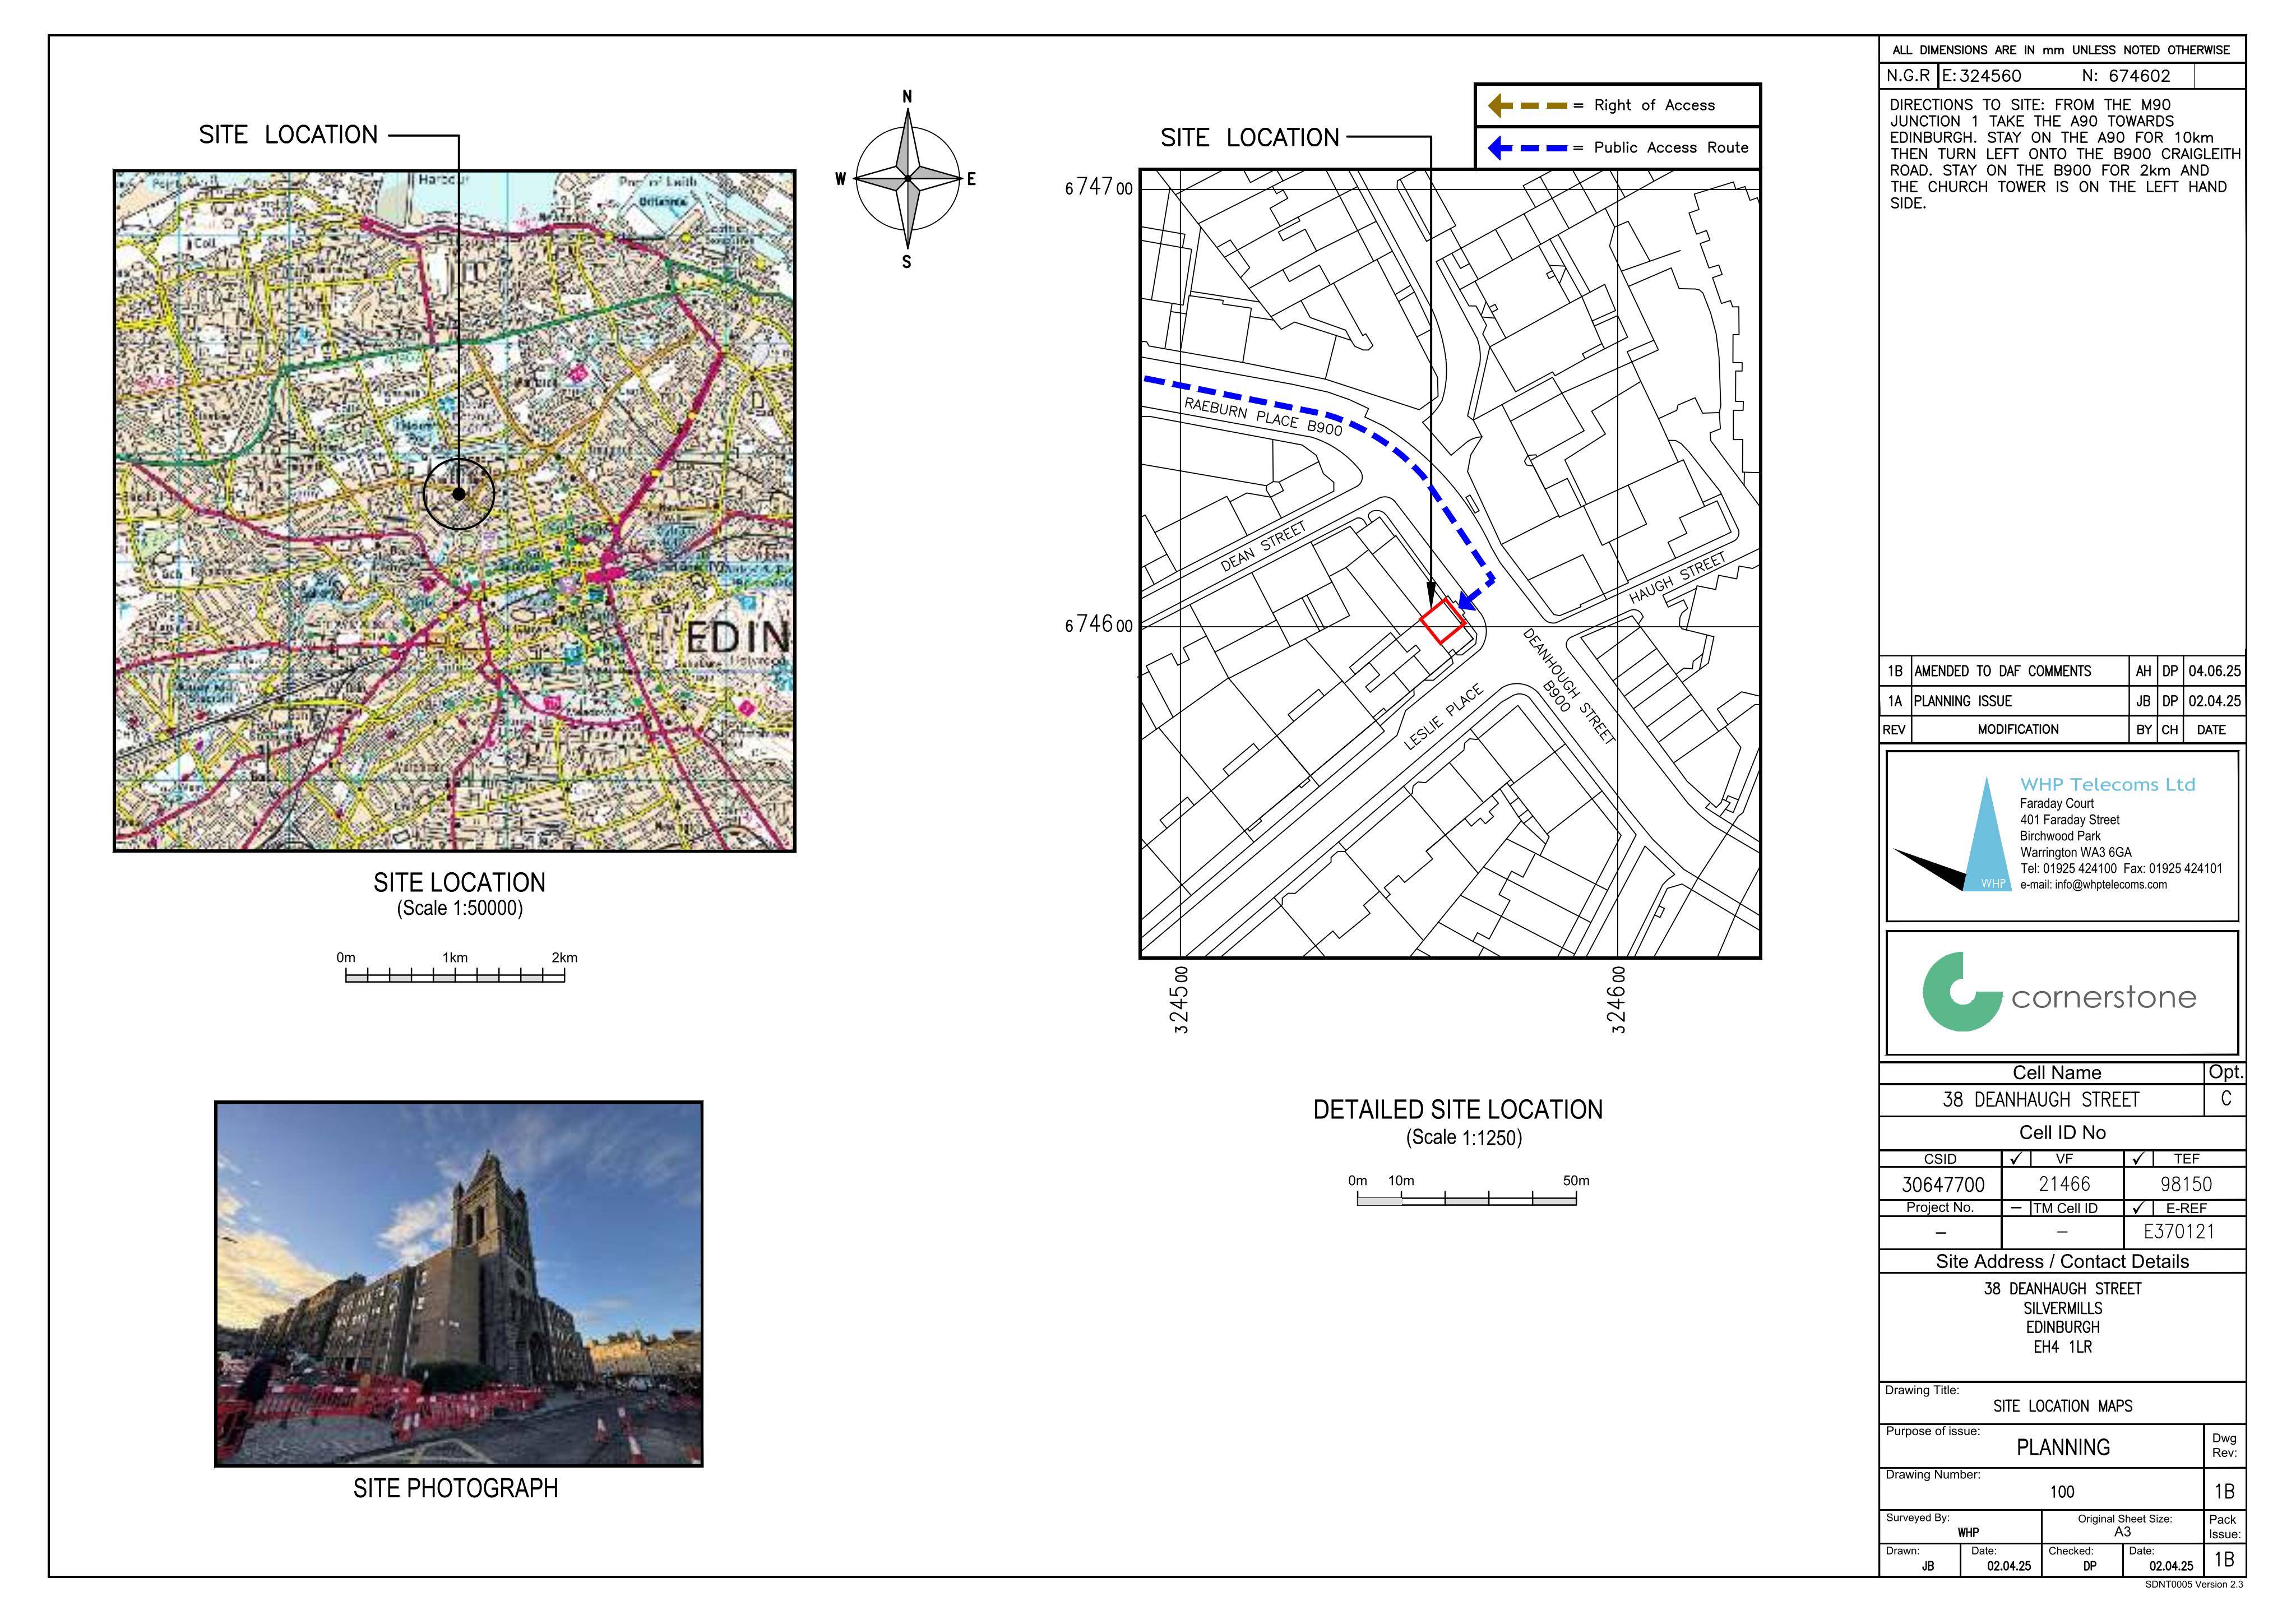Click the '1B' value under Pack Issue
Image resolution: width=2296 pixels, height=1624 pixels.
(x=2224, y=1560)
